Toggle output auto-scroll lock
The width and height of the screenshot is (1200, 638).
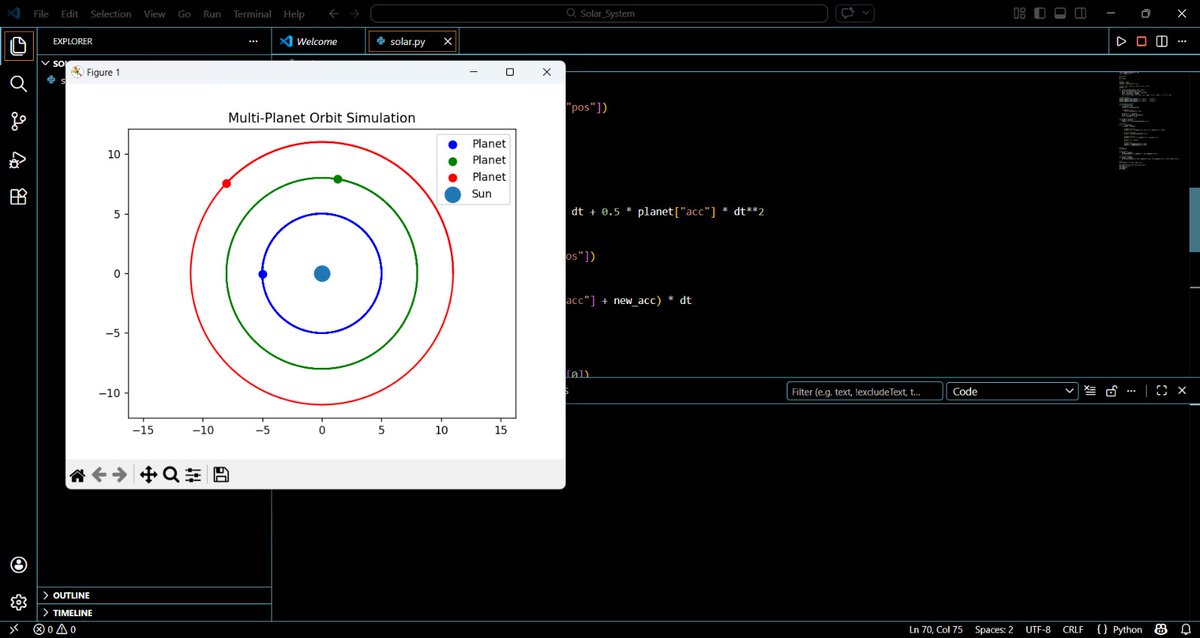1111,391
